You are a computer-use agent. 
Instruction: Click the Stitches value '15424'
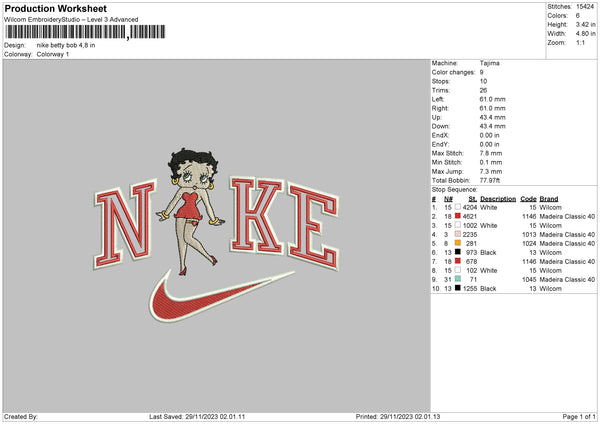pyautogui.click(x=585, y=7)
